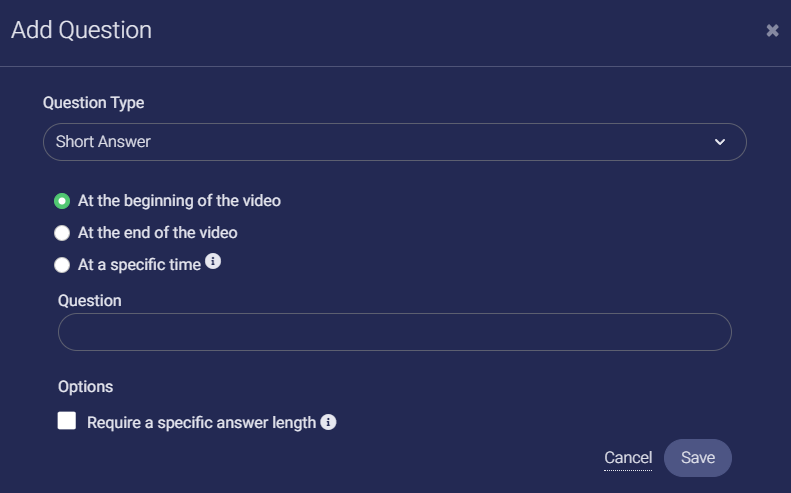Click info icon beside "At a specific time"
This screenshot has width=791, height=493.
coord(212,263)
